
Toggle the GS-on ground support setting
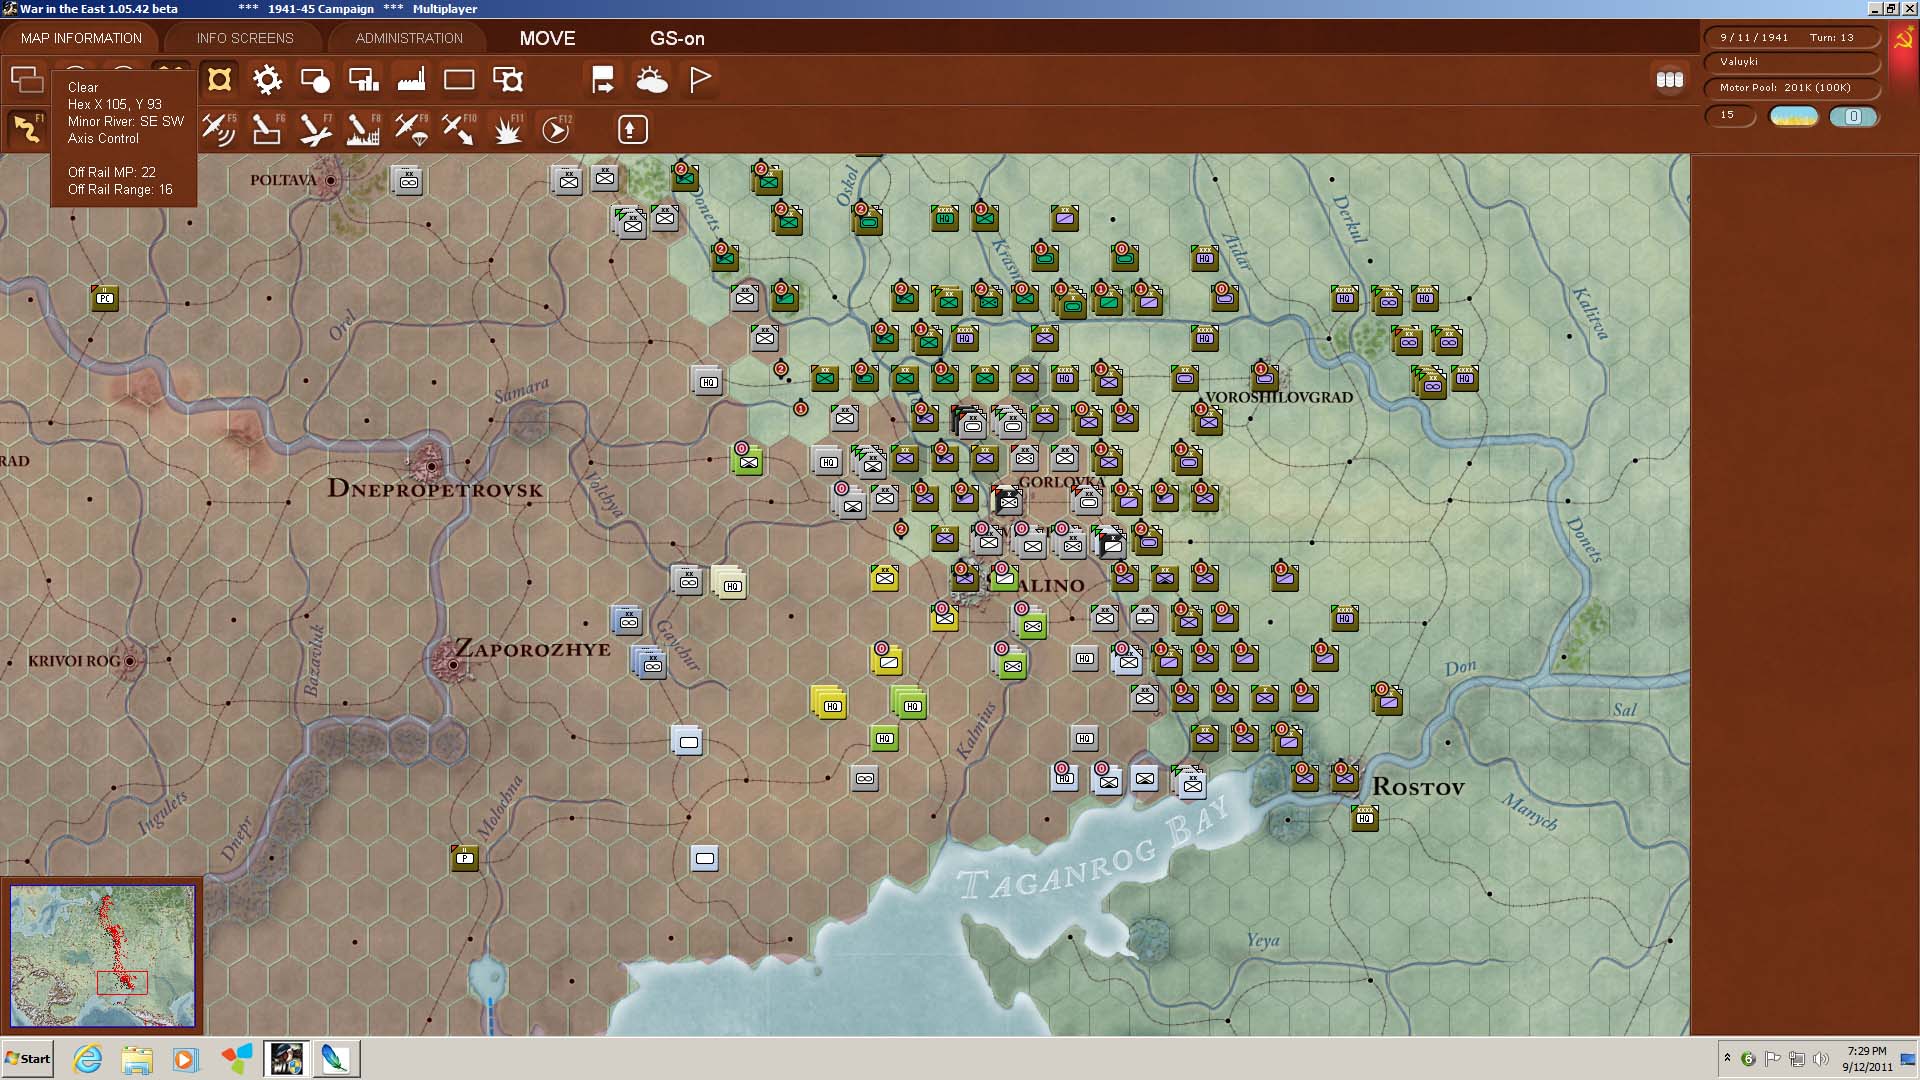click(x=677, y=38)
